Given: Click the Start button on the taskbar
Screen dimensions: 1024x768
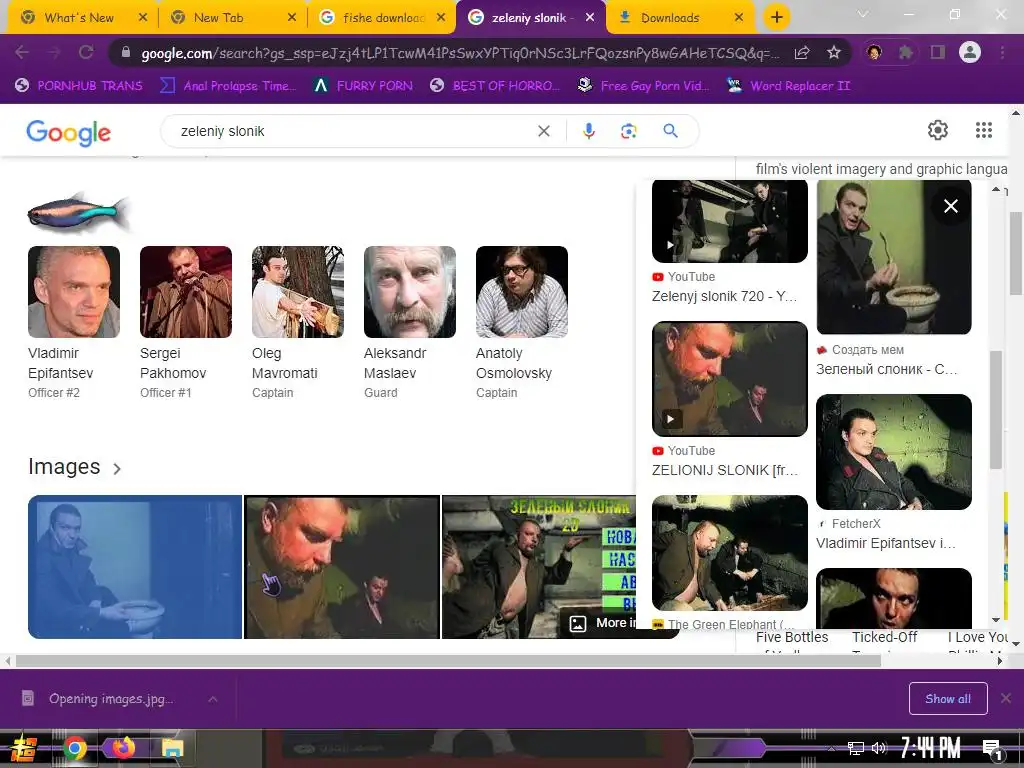Looking at the screenshot, I should click(x=23, y=748).
